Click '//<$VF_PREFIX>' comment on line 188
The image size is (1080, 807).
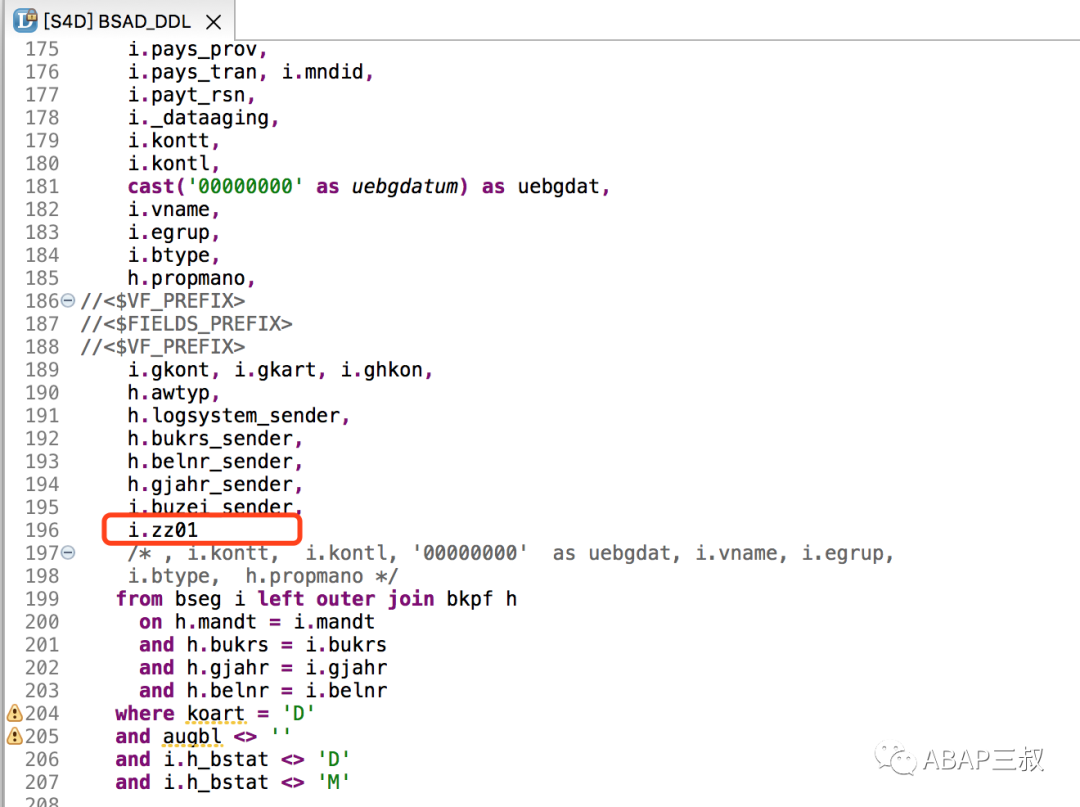163,346
